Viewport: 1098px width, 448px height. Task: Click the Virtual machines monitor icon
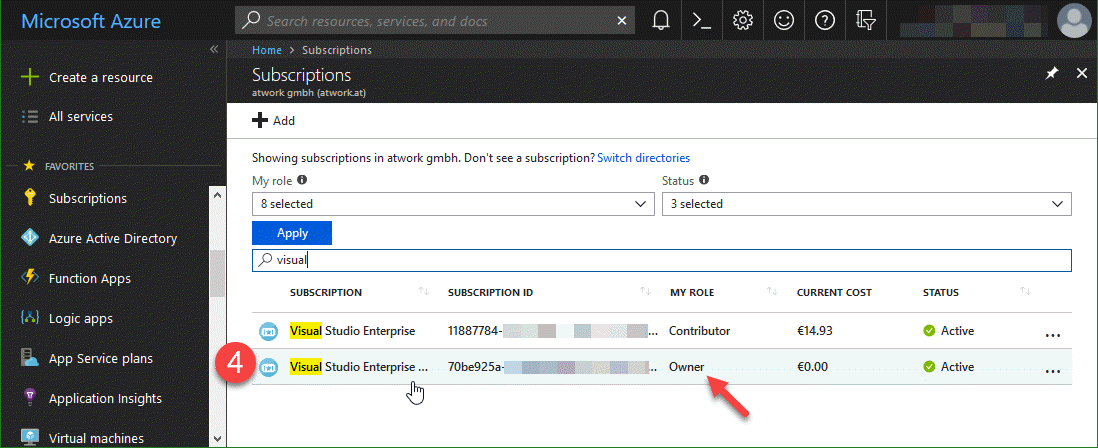29,438
